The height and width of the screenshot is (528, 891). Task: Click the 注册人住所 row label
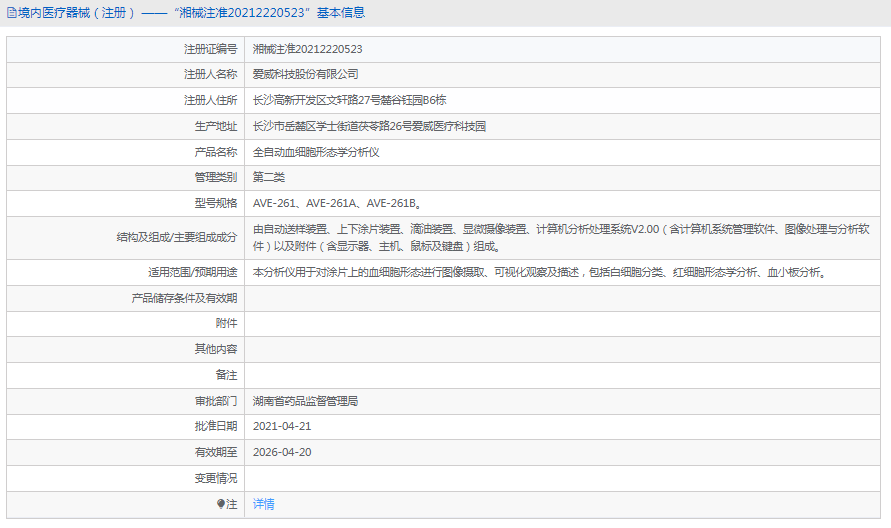(210, 101)
